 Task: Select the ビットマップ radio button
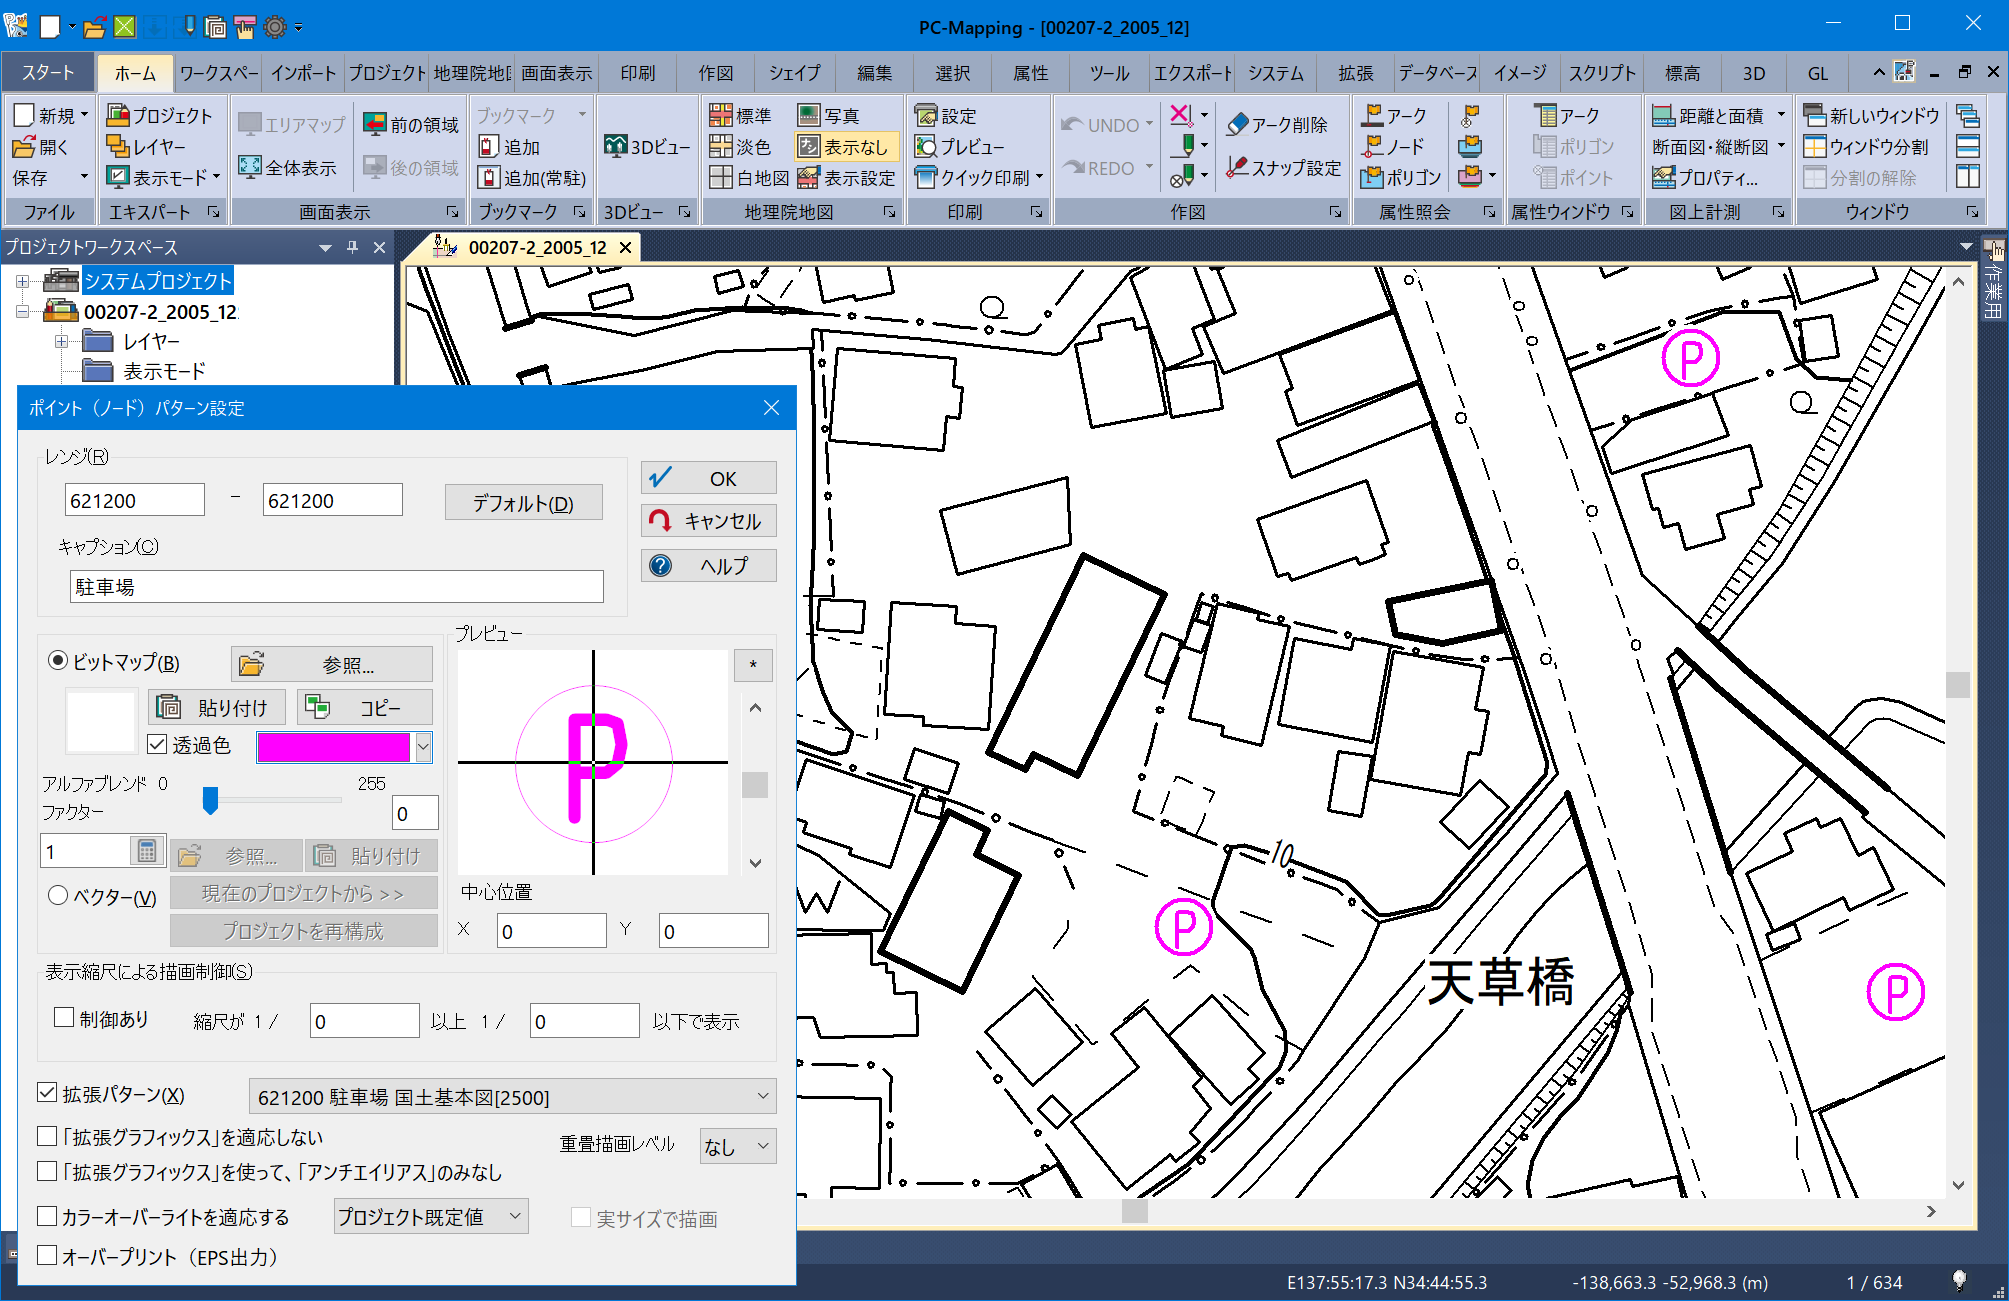click(x=58, y=661)
